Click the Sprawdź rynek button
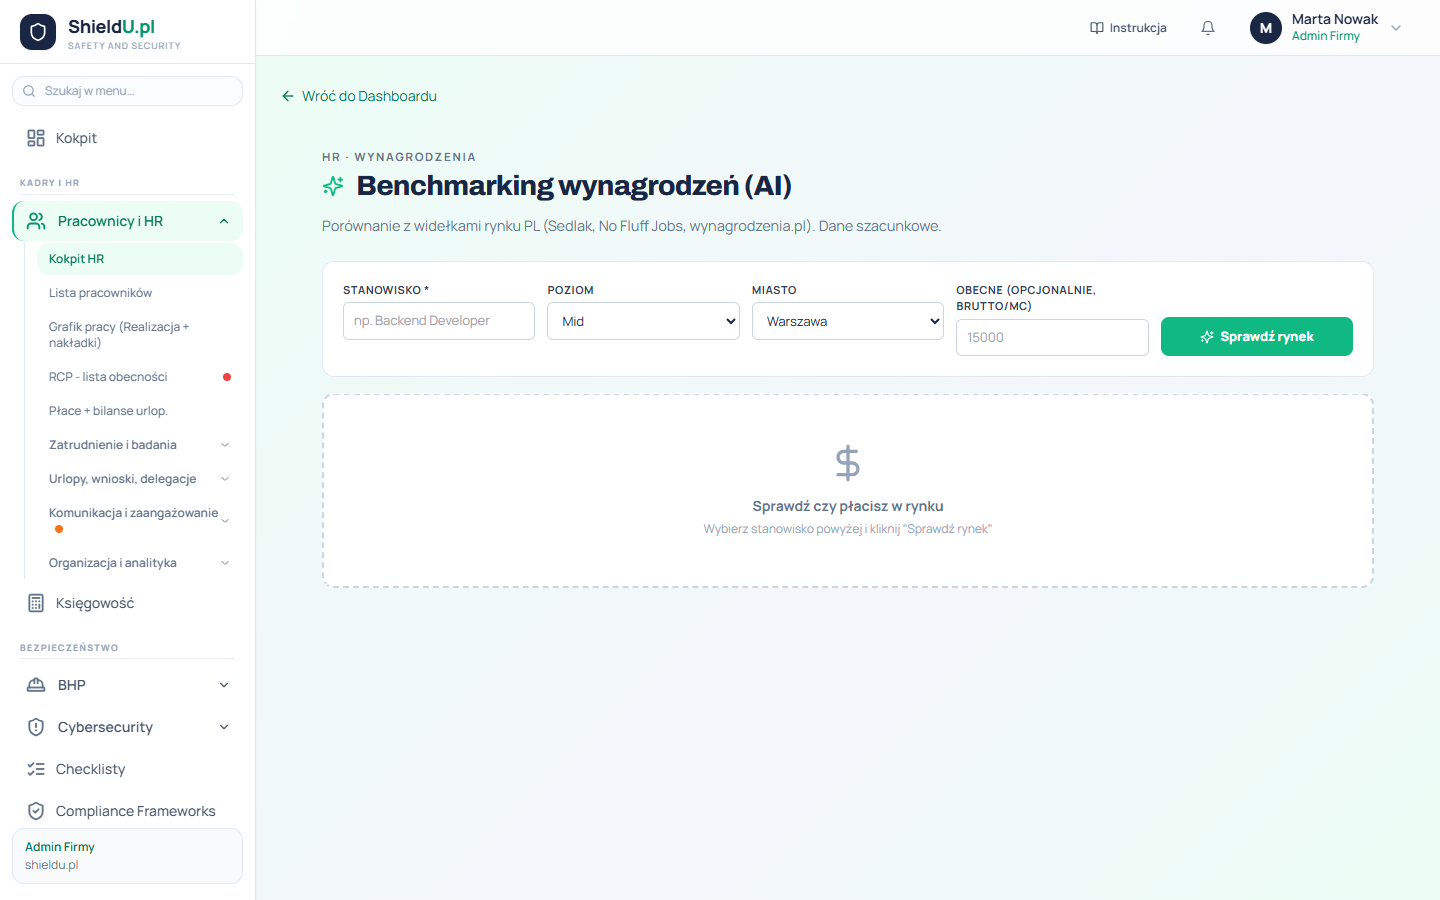Screen dimensions: 1440x900 tap(1257, 336)
